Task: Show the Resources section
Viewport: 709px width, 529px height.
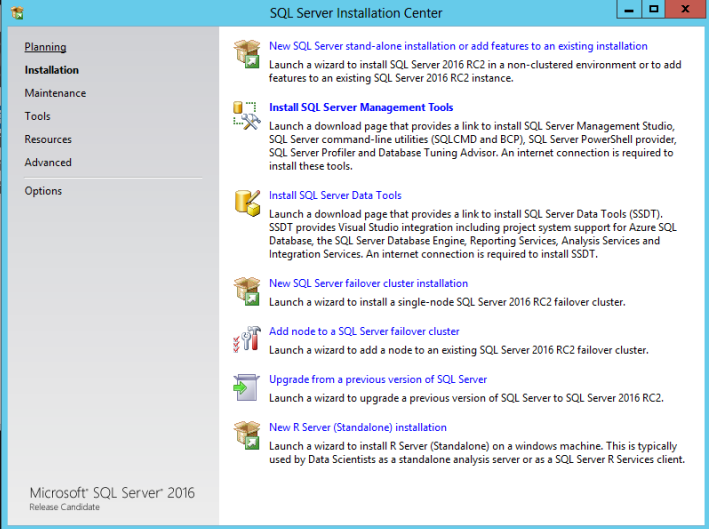Action: pyautogui.click(x=48, y=139)
